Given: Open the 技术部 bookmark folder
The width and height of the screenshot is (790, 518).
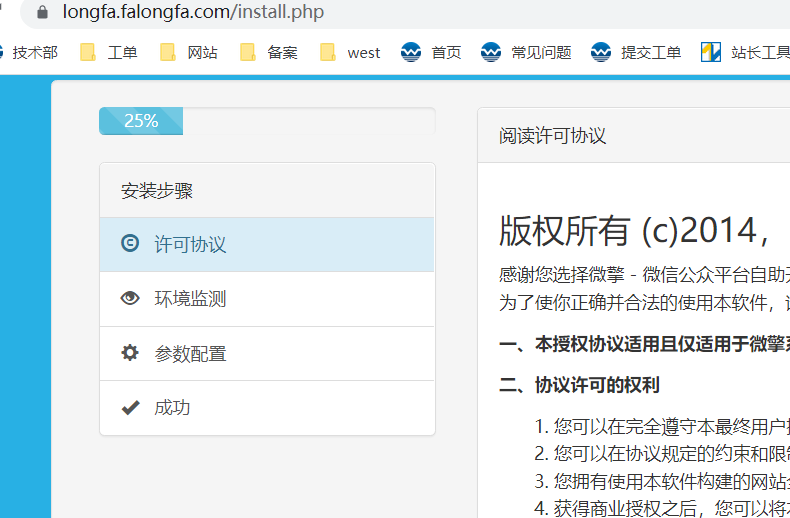Looking at the screenshot, I should coord(32,52).
